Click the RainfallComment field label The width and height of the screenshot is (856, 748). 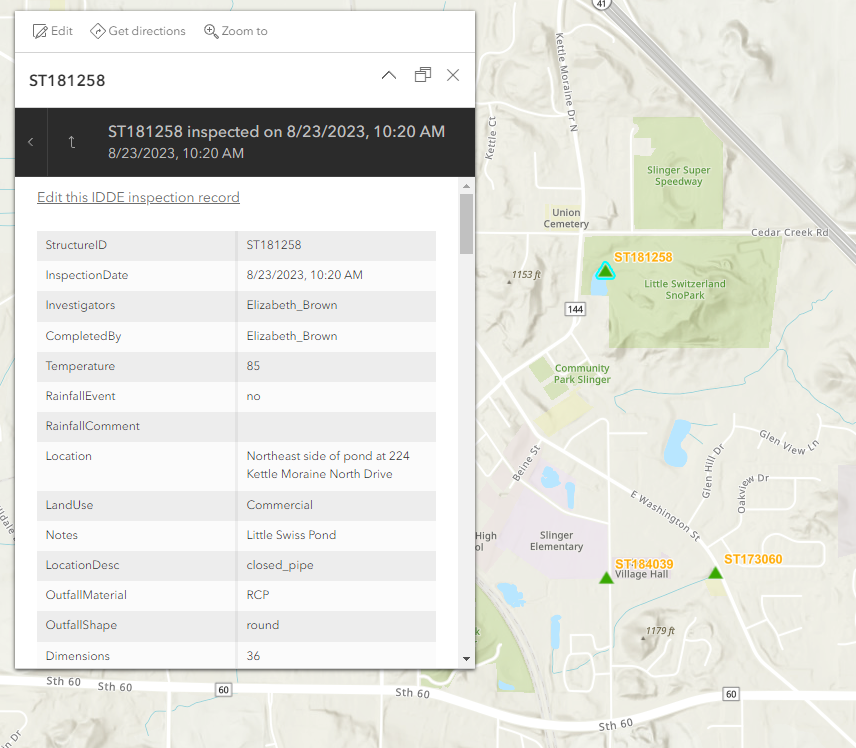[92, 426]
